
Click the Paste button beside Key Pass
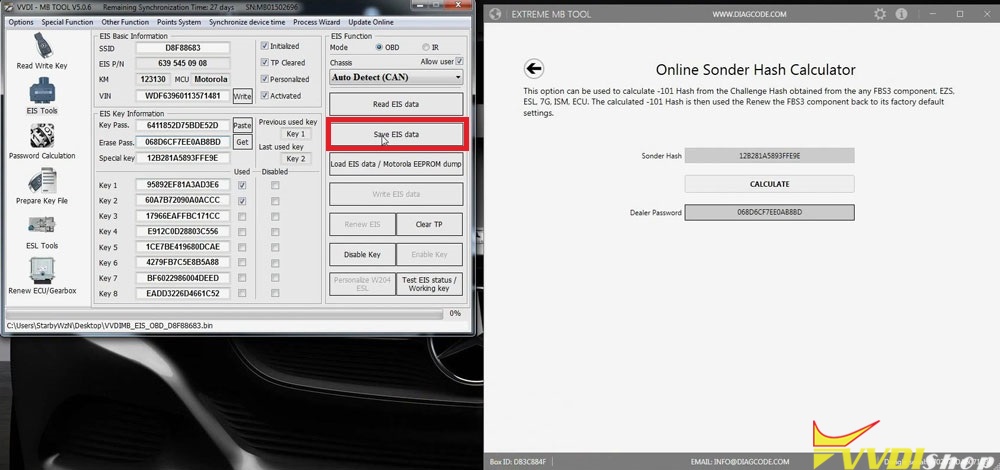[x=242, y=126]
